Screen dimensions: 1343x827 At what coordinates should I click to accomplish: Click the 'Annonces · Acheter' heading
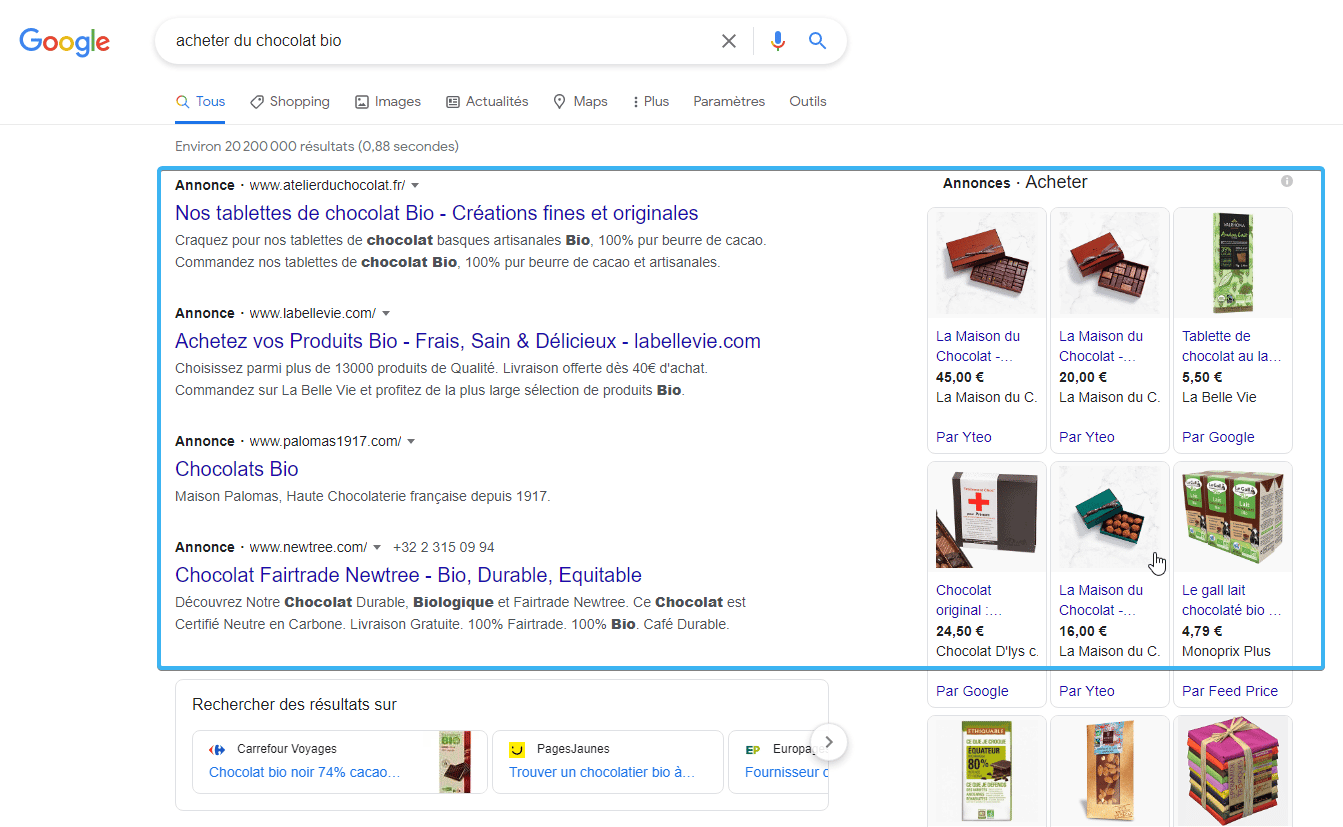click(x=1015, y=183)
